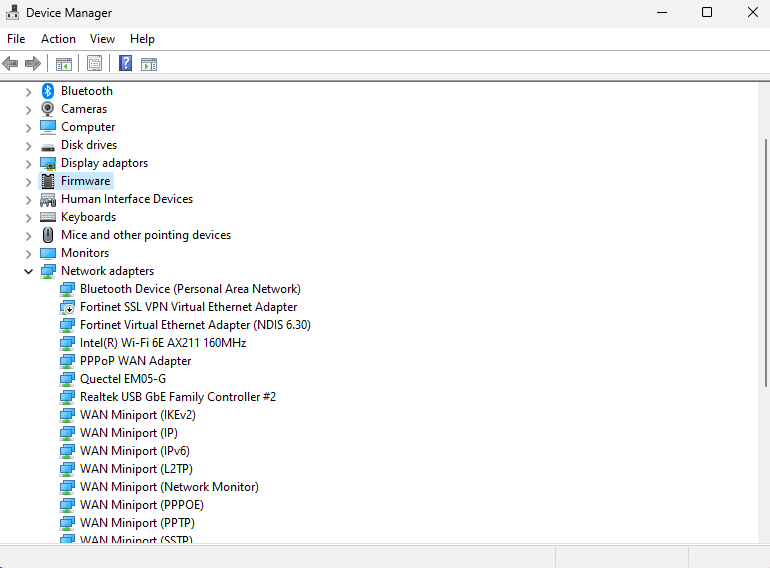Select the Mice and other pointing devices label
Viewport: 770px width, 568px height.
pyautogui.click(x=146, y=235)
